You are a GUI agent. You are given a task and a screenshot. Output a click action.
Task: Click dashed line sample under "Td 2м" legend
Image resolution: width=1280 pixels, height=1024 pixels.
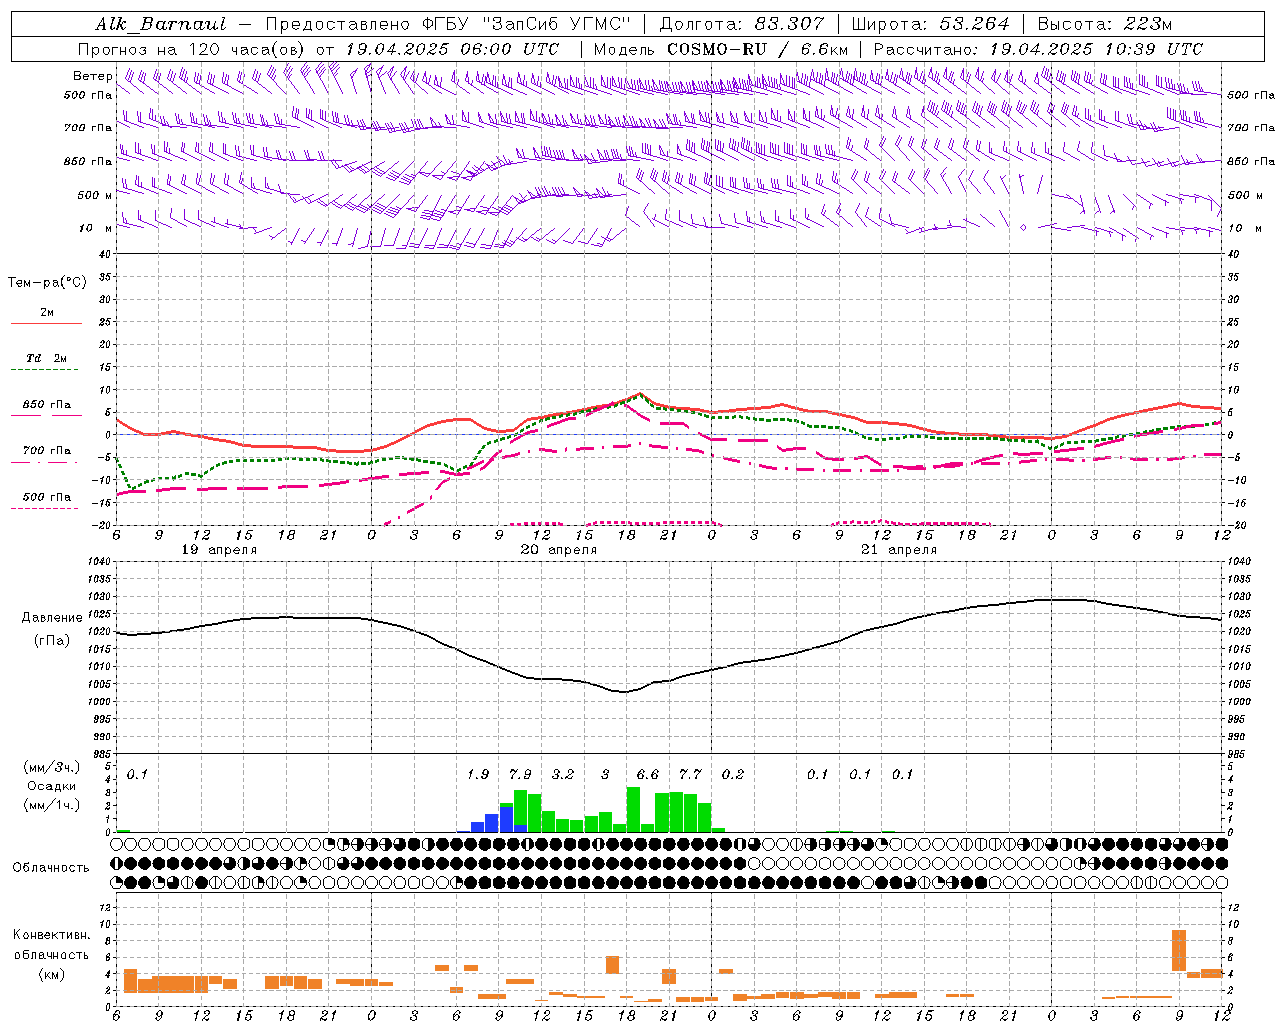(45, 369)
